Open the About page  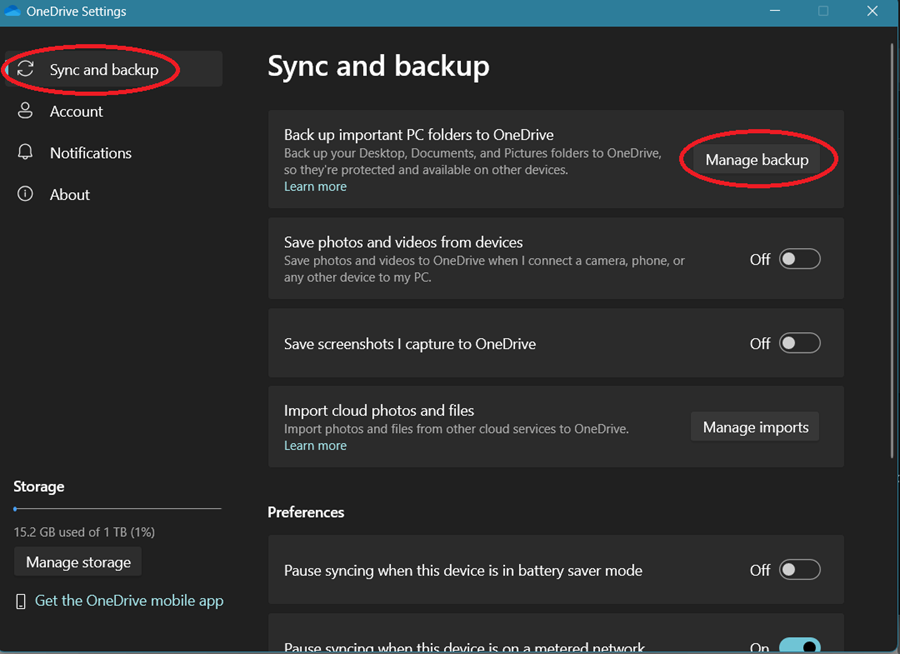point(114,194)
